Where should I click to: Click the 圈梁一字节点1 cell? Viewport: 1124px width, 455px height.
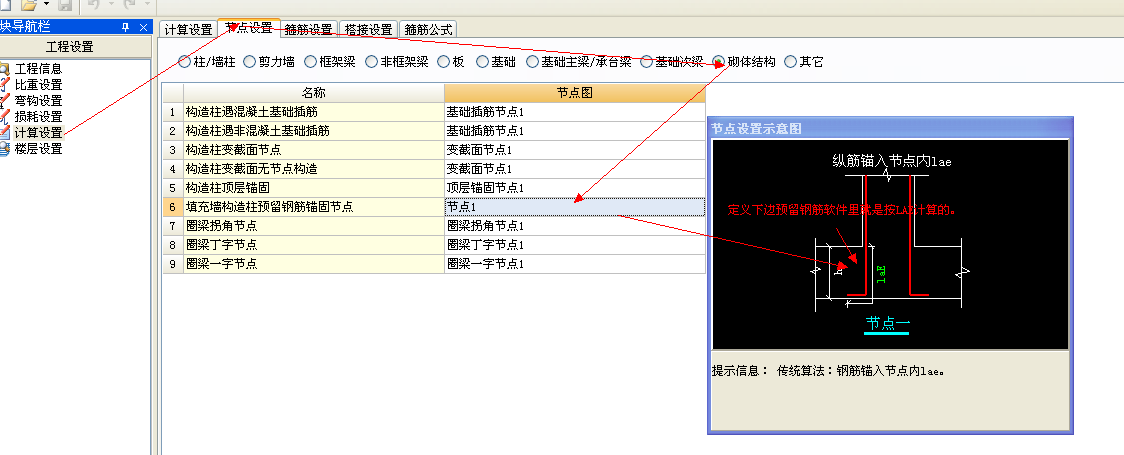coord(575,264)
